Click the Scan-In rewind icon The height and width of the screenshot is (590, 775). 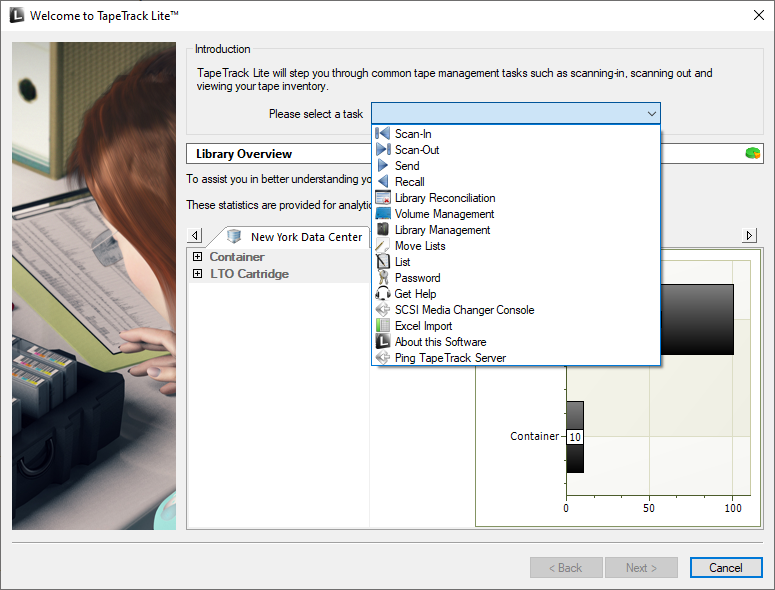tap(383, 133)
